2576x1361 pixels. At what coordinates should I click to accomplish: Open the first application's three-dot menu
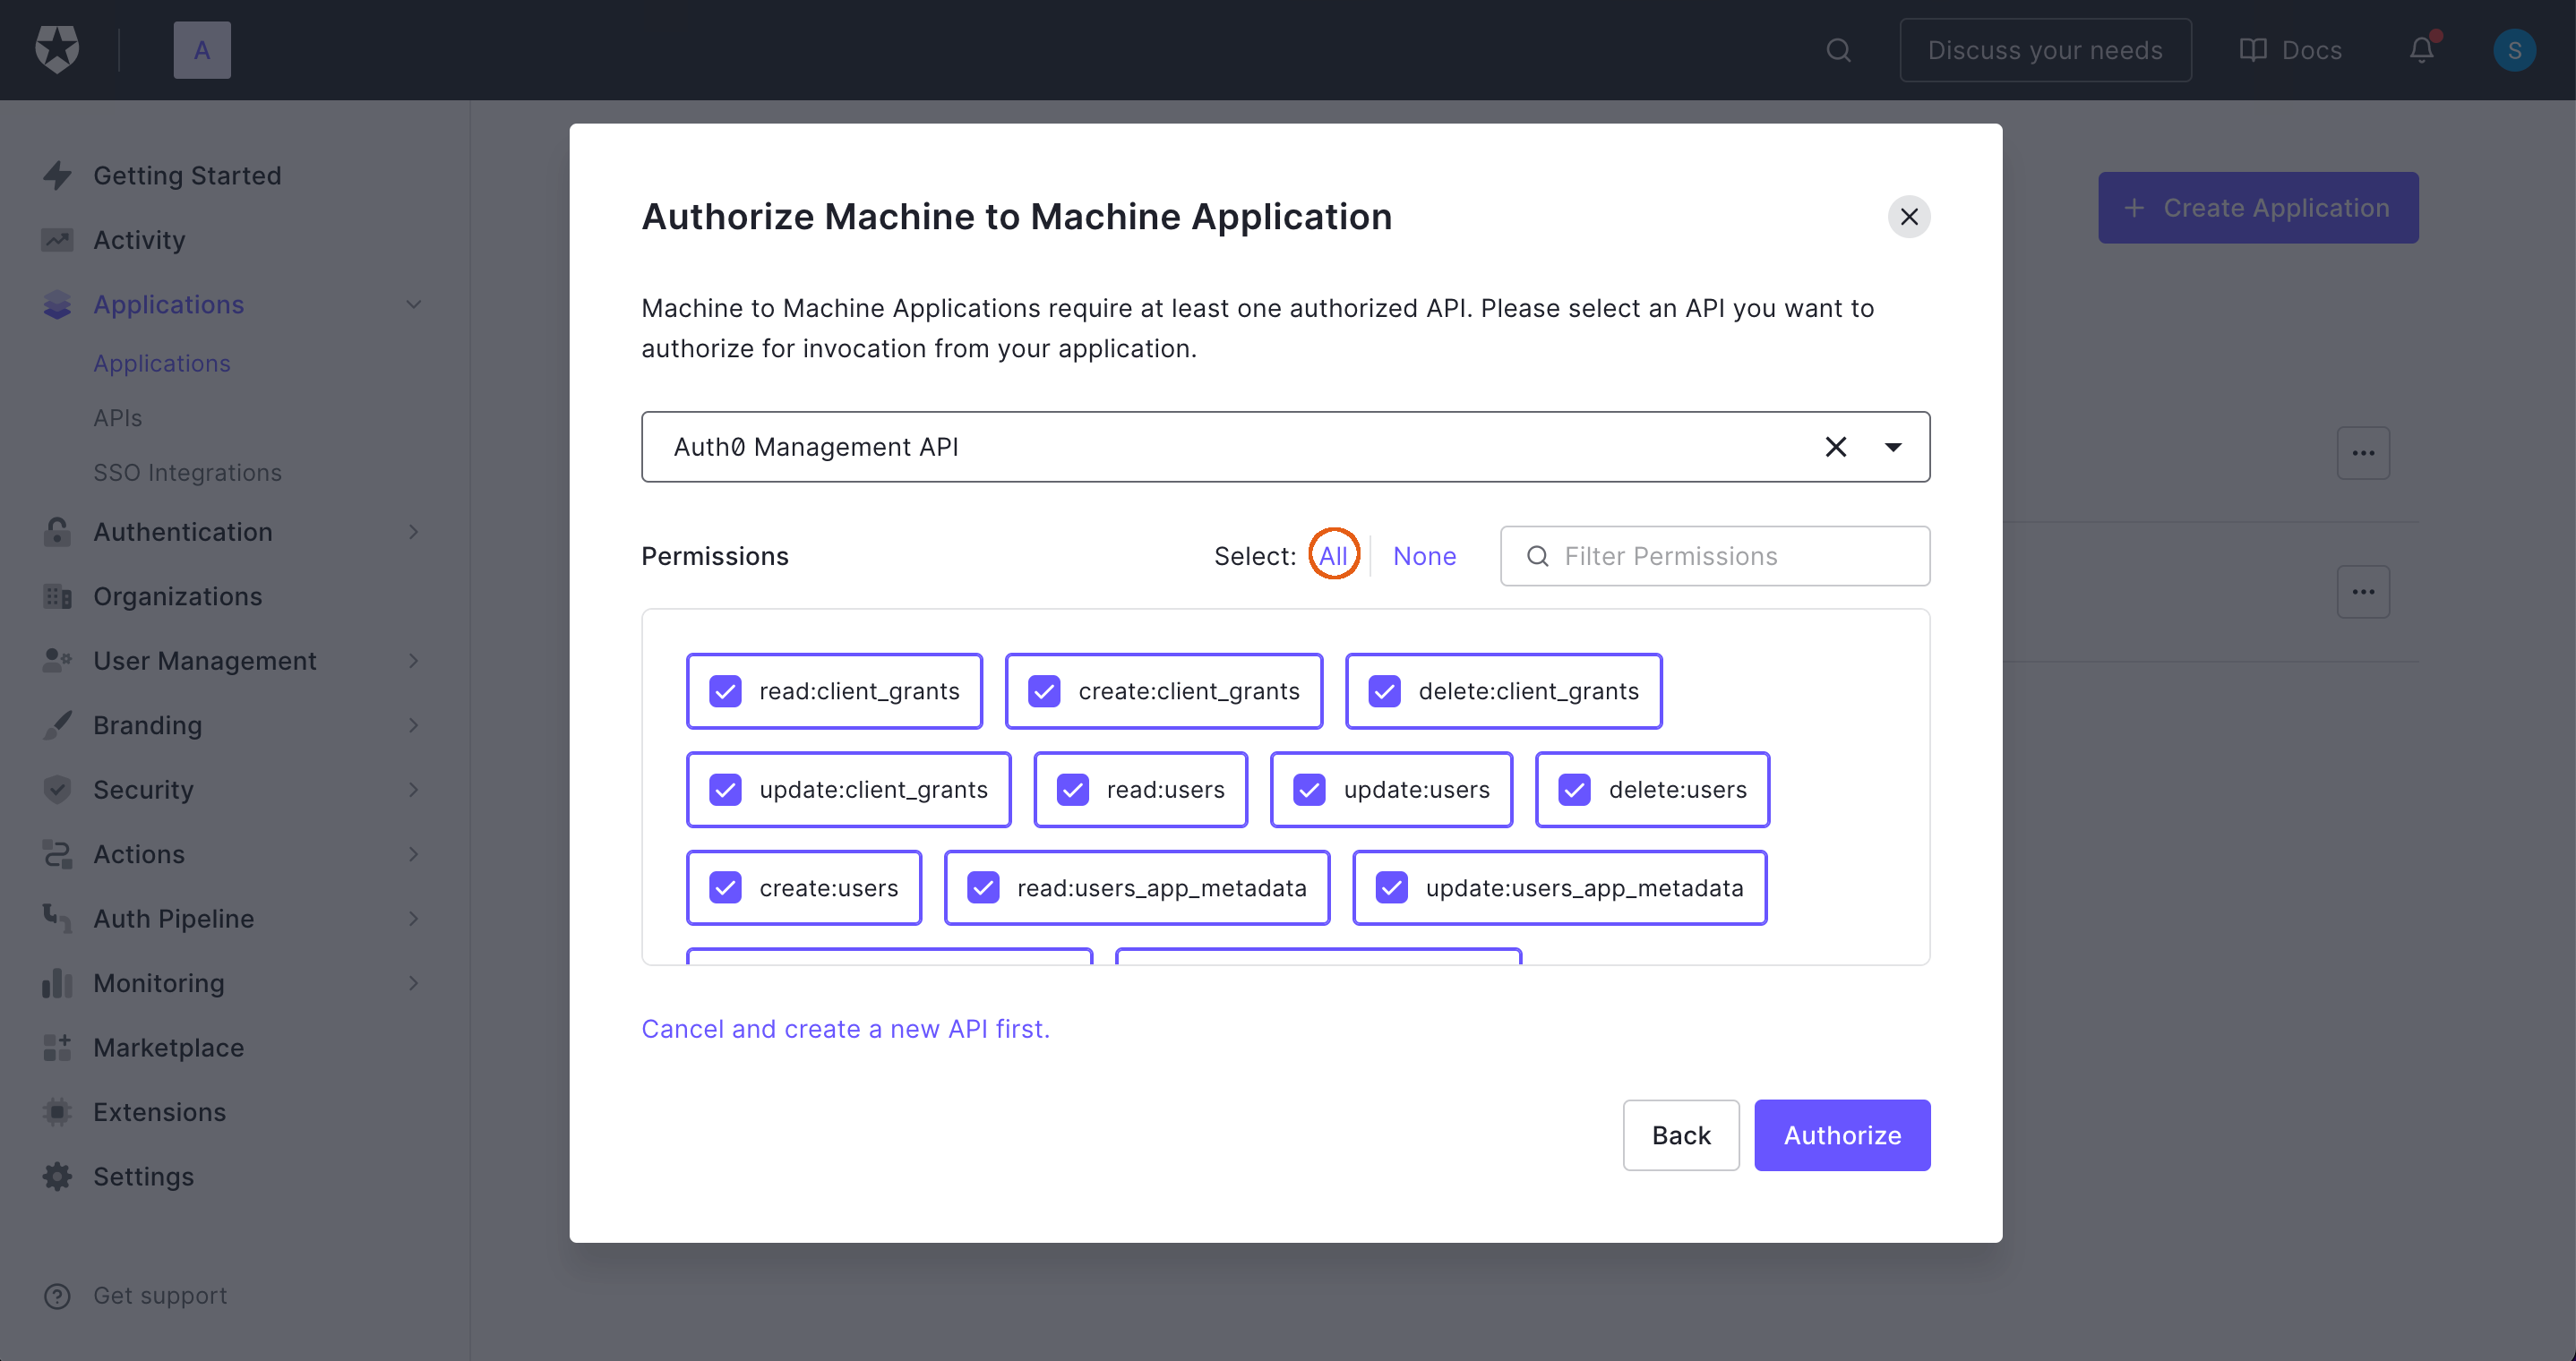(2363, 453)
